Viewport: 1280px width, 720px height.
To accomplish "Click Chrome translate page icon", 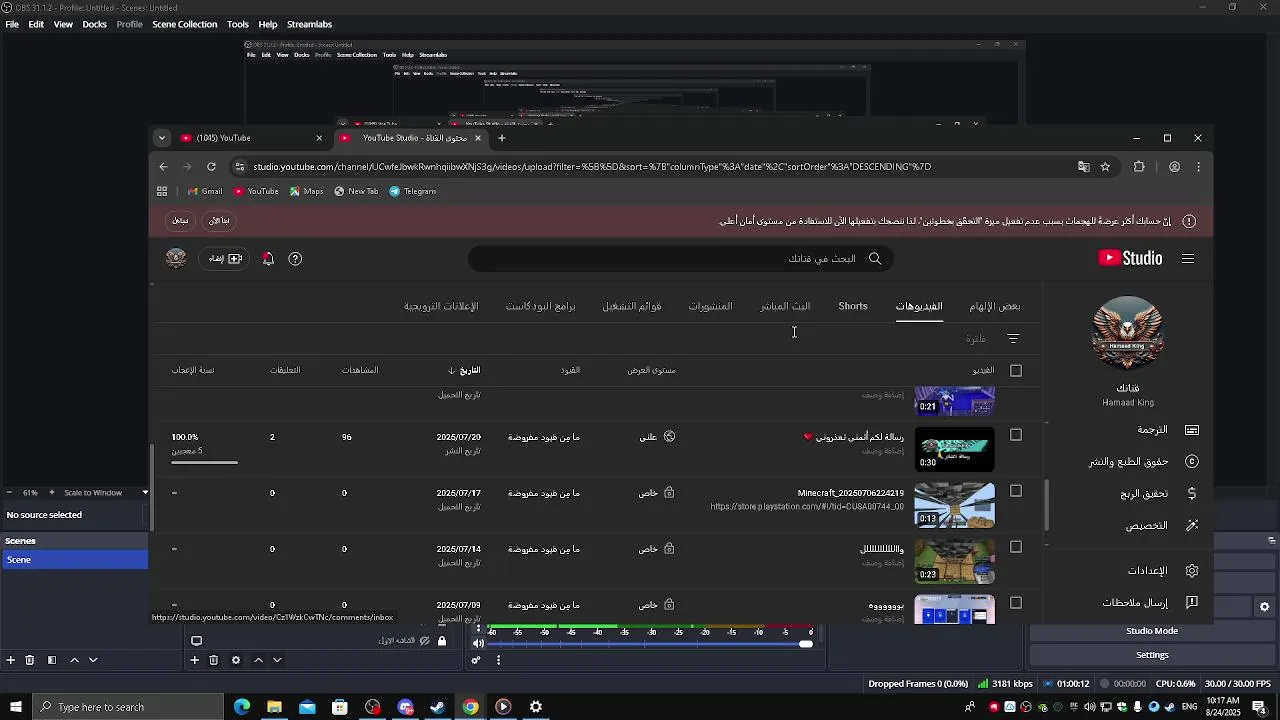I will [1083, 167].
